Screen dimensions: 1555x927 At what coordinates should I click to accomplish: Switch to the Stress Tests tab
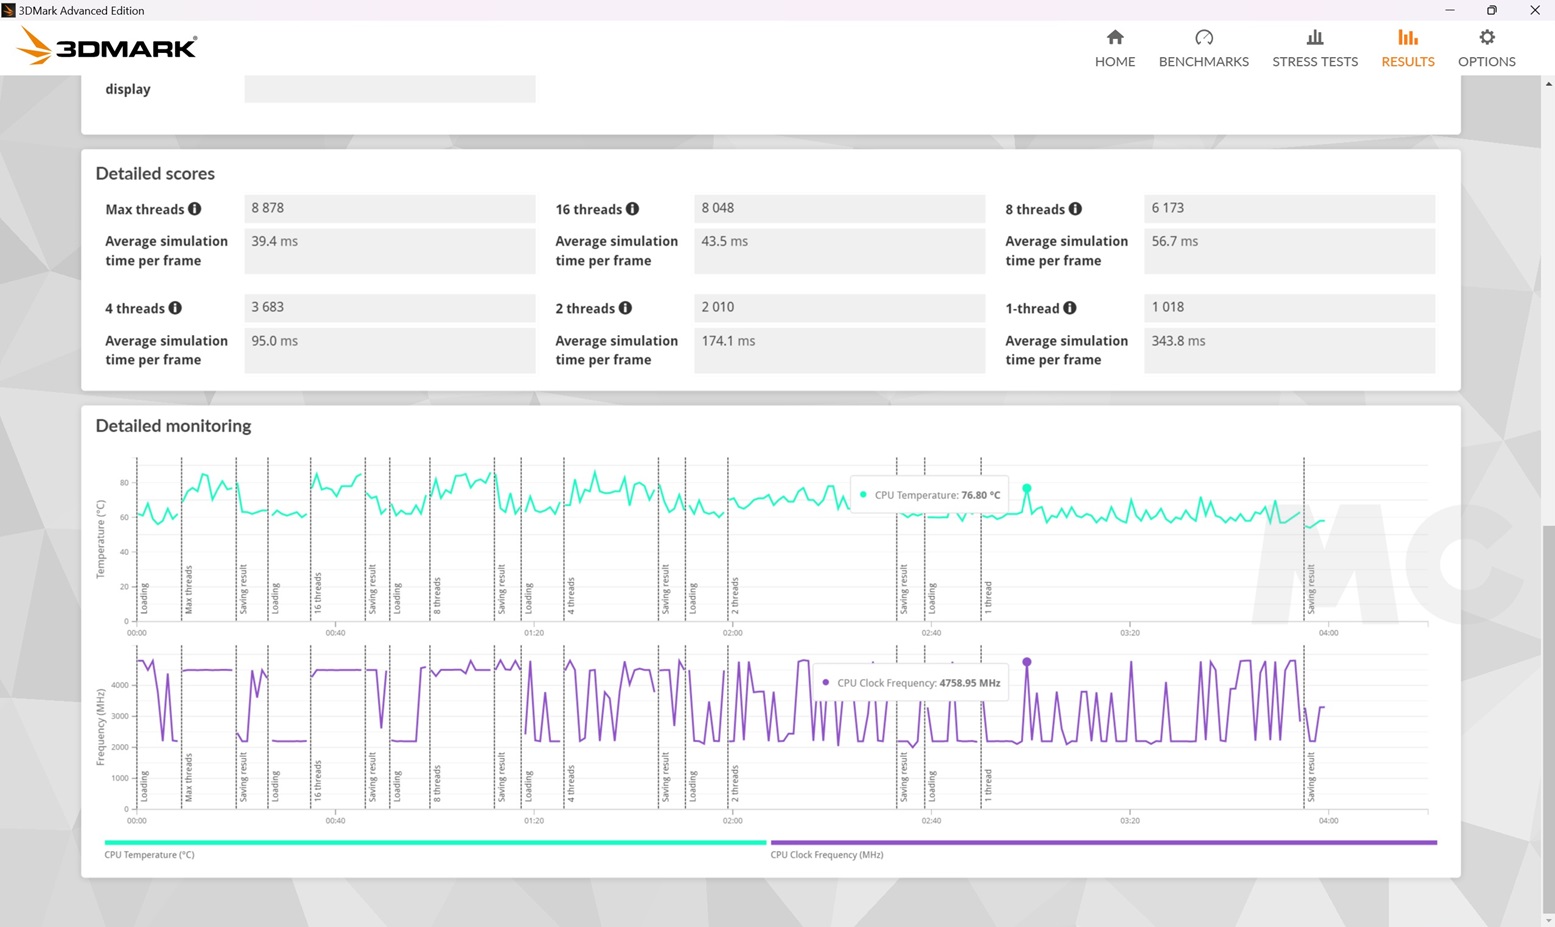(1314, 48)
